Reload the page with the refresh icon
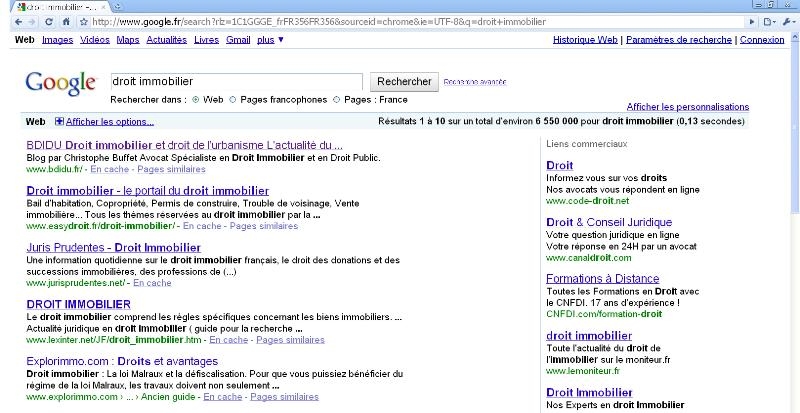 pos(49,22)
